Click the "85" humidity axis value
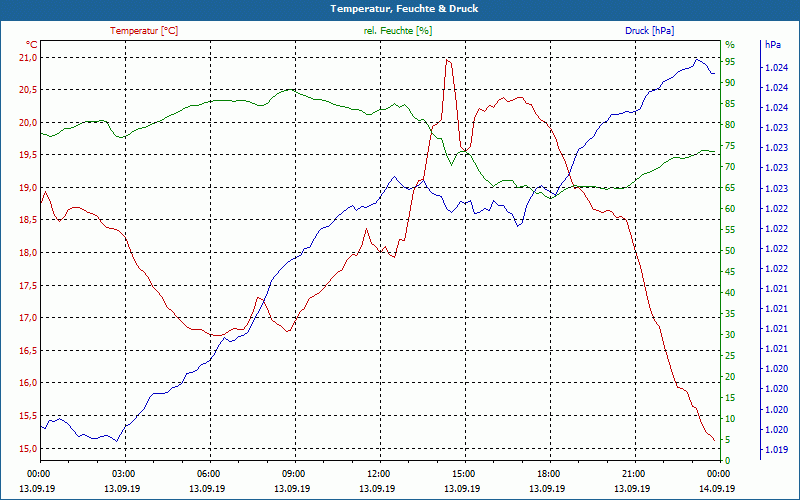The image size is (800, 500). click(x=730, y=104)
